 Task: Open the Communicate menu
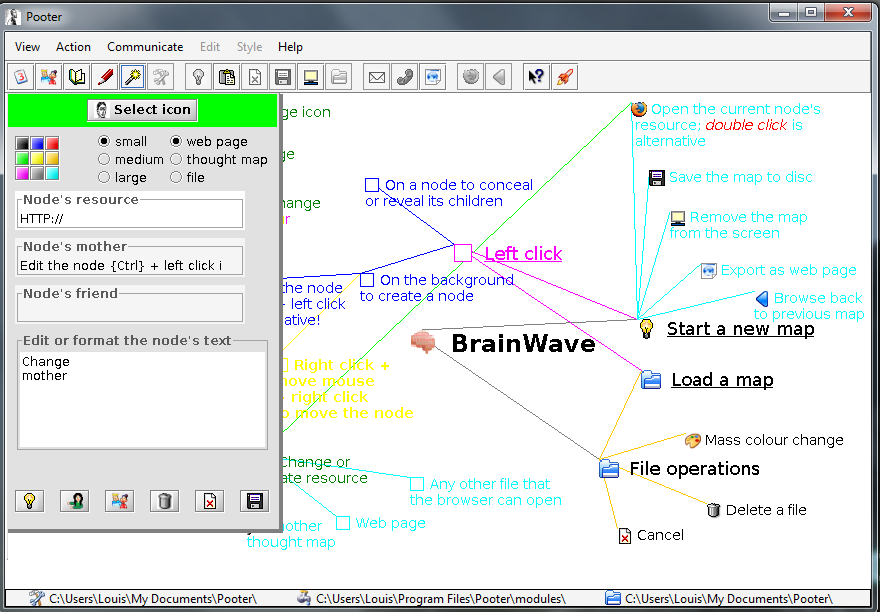pos(145,47)
